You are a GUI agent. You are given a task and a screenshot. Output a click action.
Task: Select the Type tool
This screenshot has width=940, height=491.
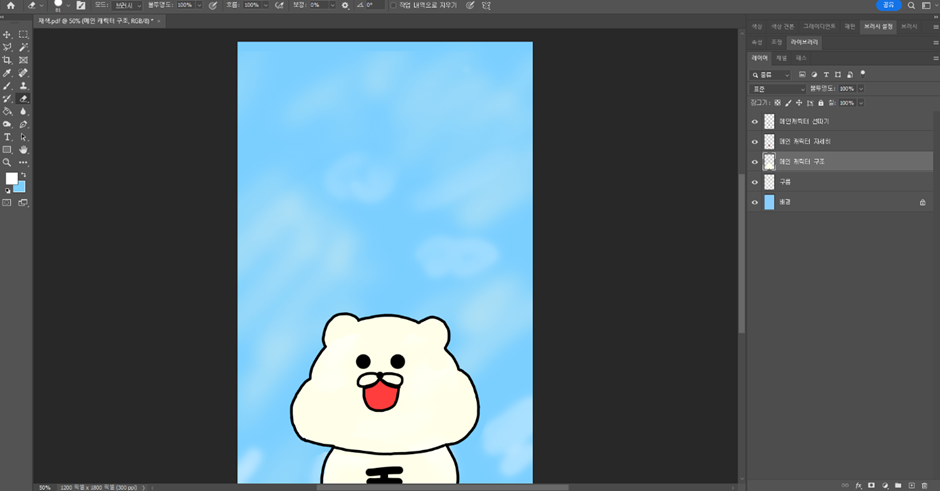pos(7,137)
